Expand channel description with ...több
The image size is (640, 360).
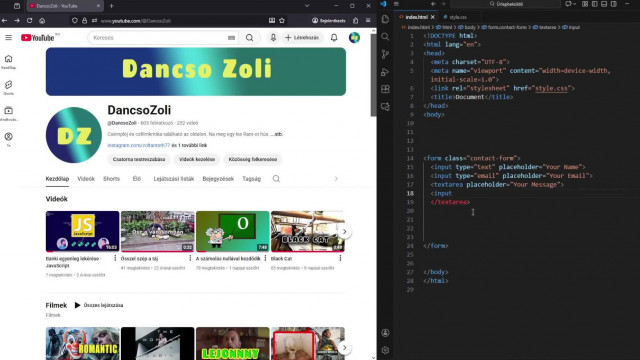[x=277, y=134]
